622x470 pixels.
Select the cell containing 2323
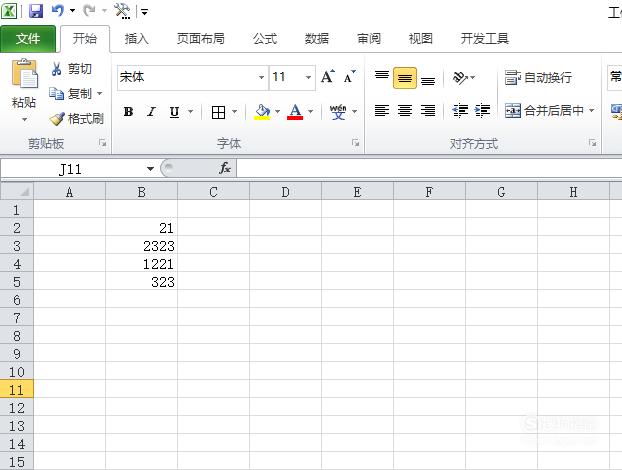tap(141, 246)
